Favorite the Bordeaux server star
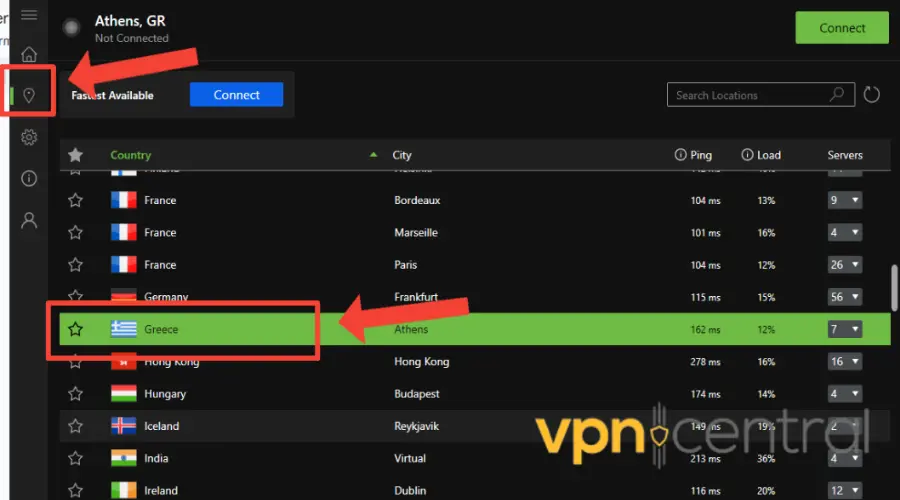The height and width of the screenshot is (500, 900). click(75, 200)
